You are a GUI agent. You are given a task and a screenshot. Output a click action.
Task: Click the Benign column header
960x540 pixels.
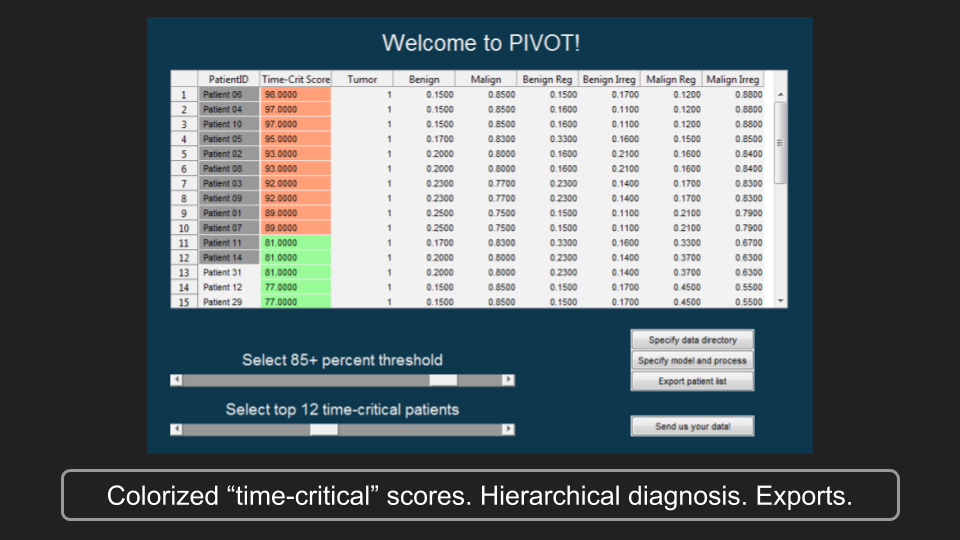424,79
